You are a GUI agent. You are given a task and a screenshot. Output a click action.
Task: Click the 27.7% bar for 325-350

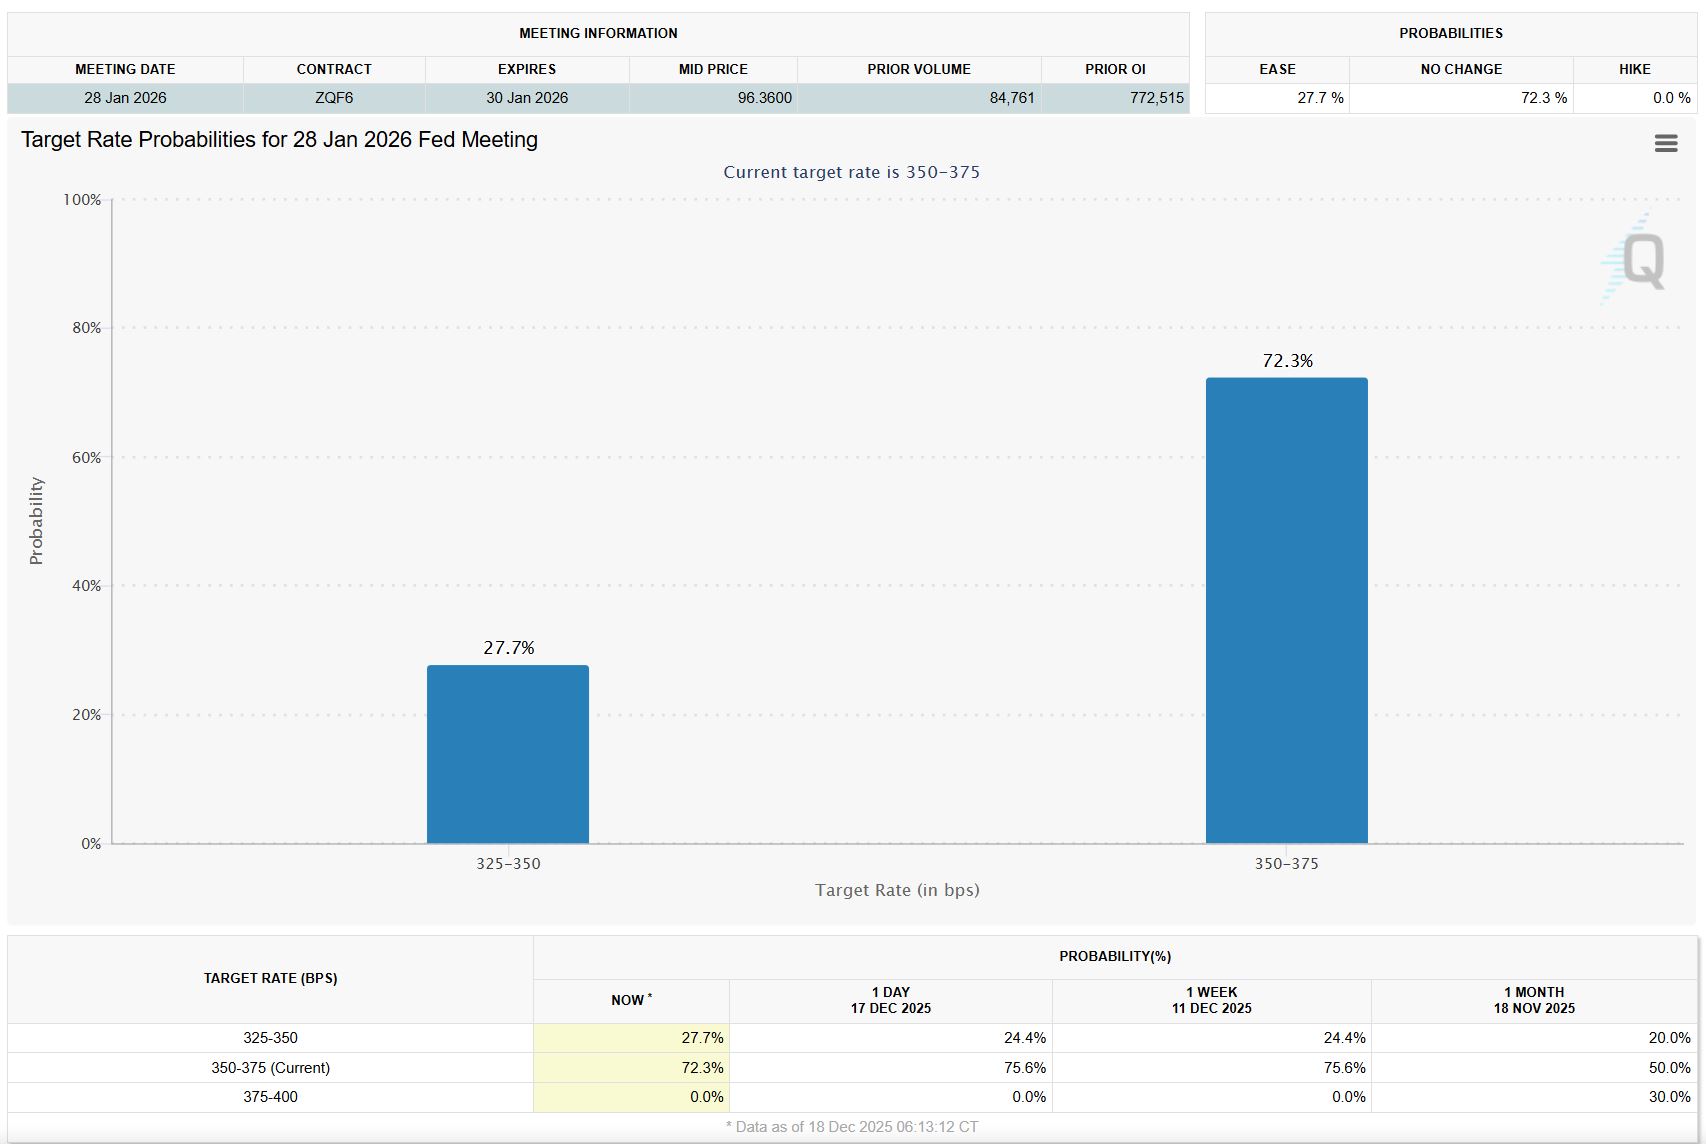(508, 754)
